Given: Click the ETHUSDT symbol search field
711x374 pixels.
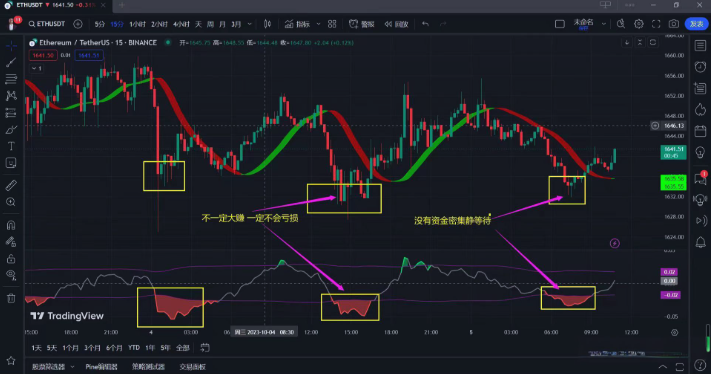Looking at the screenshot, I should (x=47, y=24).
